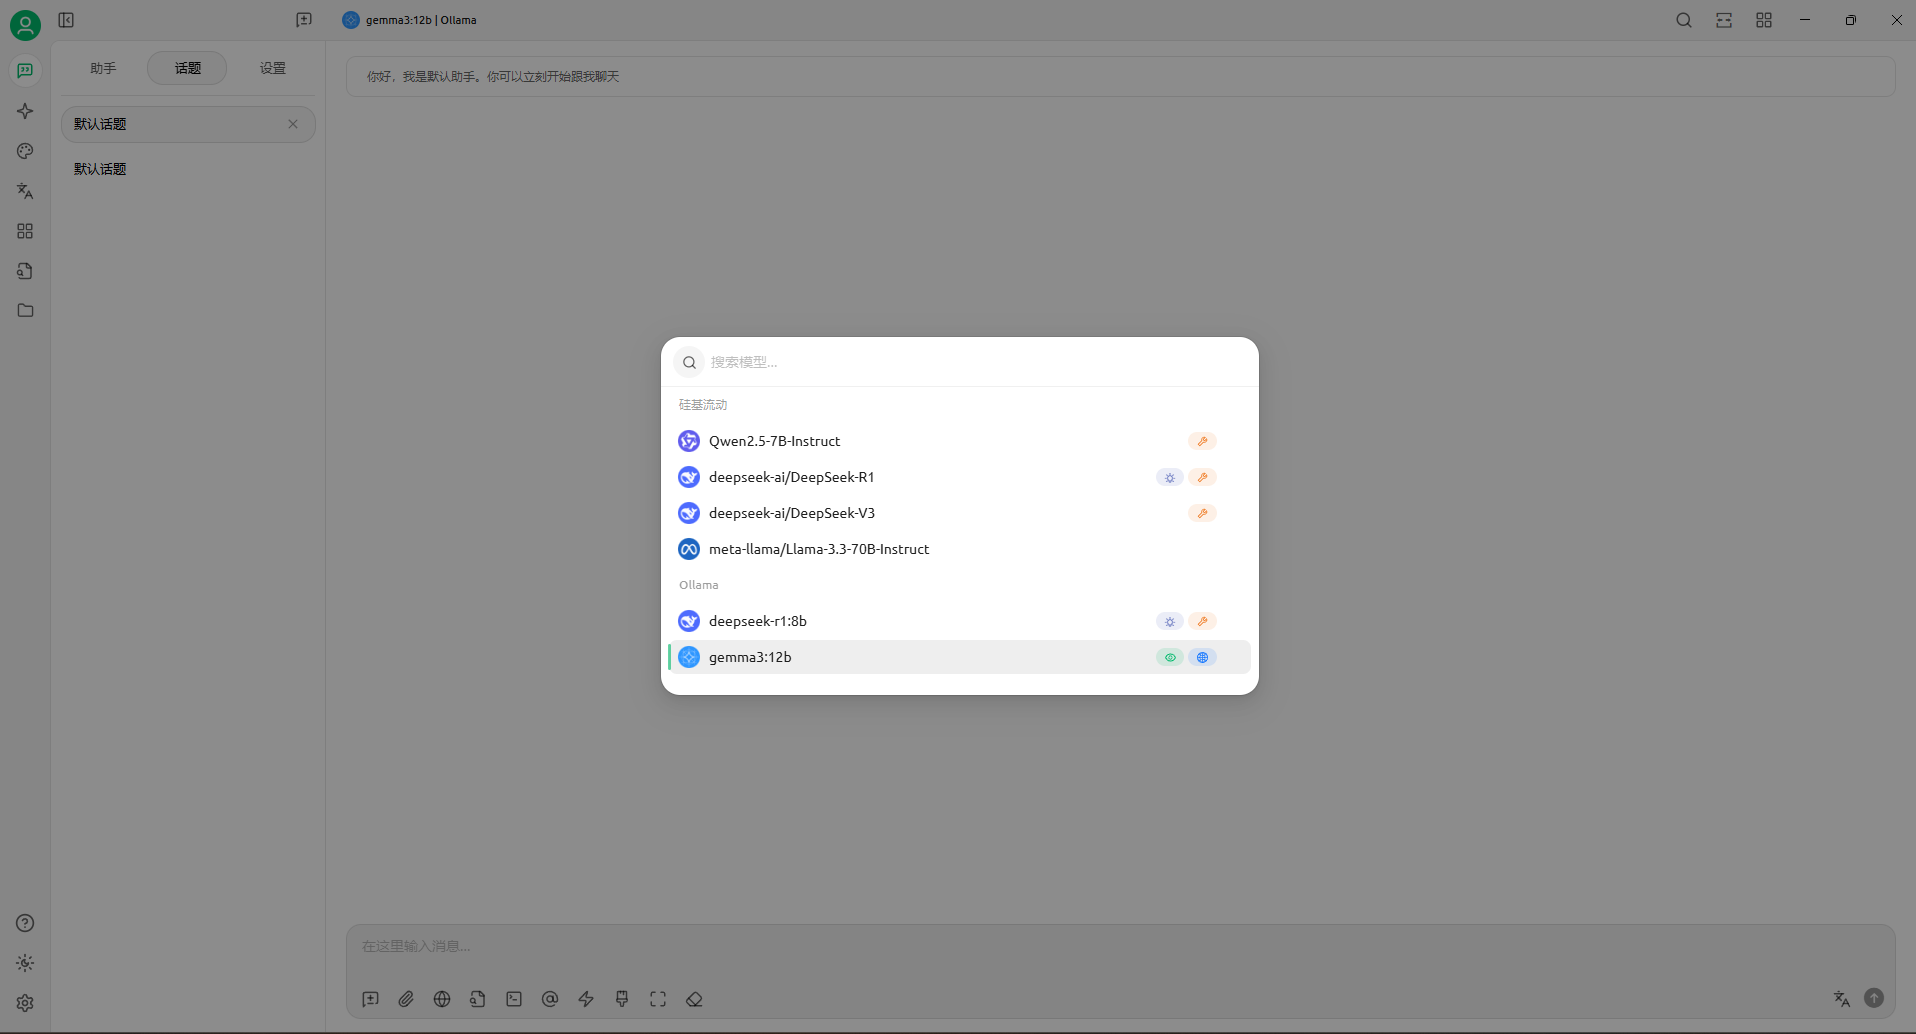Image resolution: width=1916 pixels, height=1034 pixels.
Task: Open the palette icon in left sidebar
Action: [x=25, y=151]
